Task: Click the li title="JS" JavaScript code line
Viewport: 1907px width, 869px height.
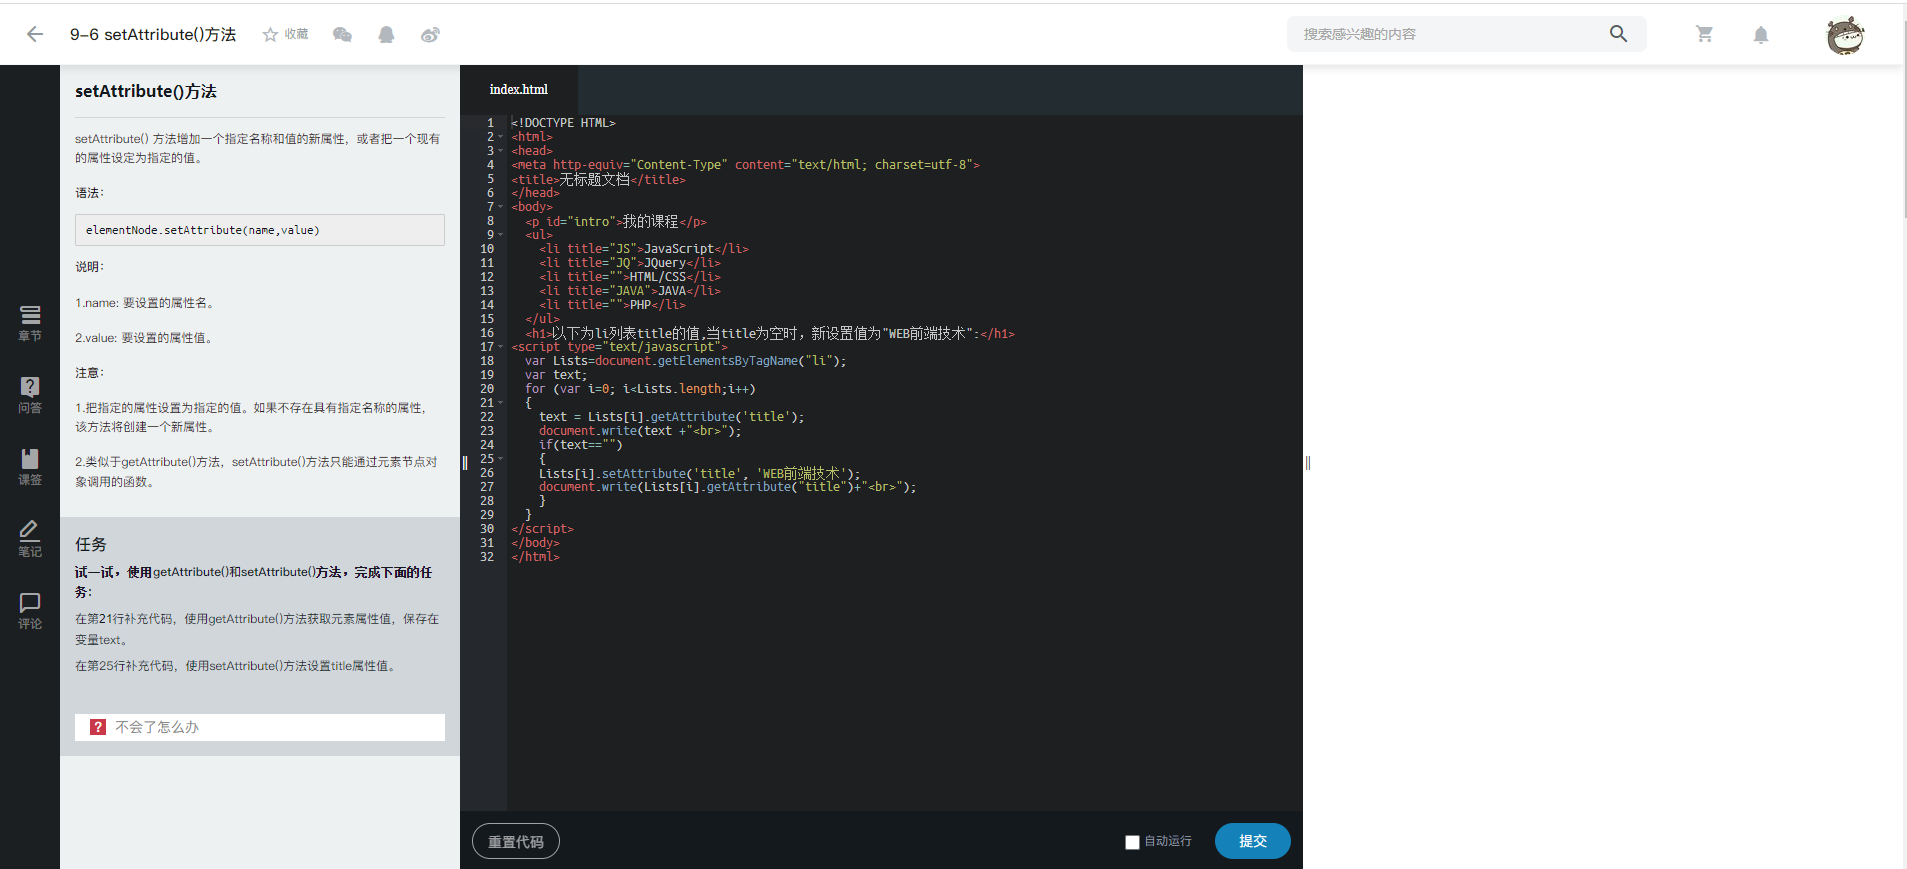Action: (644, 249)
